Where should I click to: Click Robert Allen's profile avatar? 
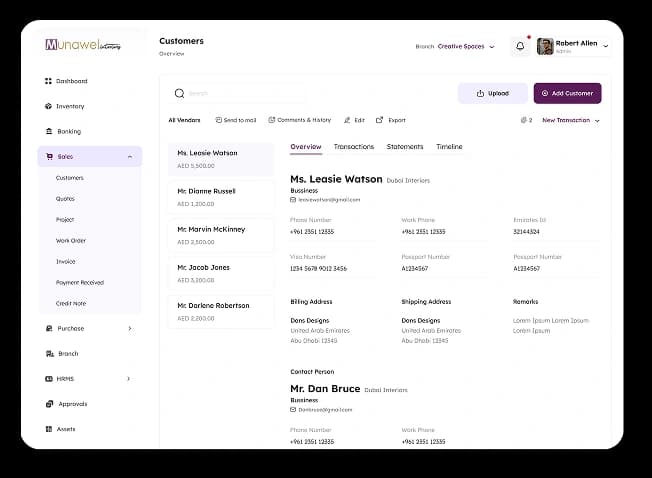545,46
